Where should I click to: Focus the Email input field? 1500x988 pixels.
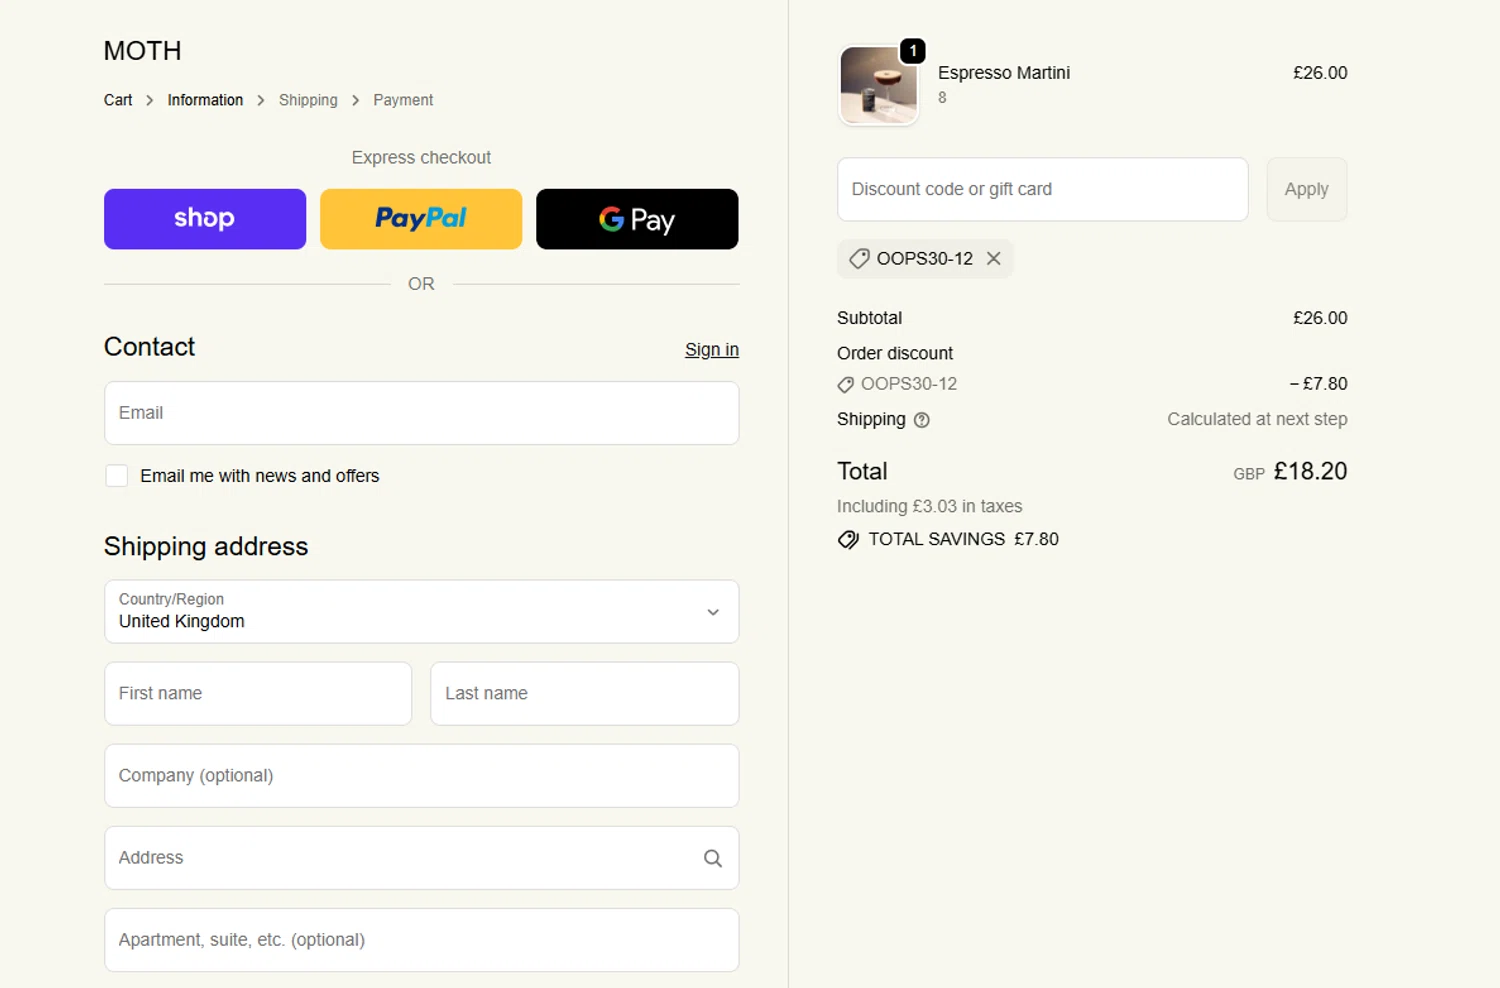[x=422, y=413]
